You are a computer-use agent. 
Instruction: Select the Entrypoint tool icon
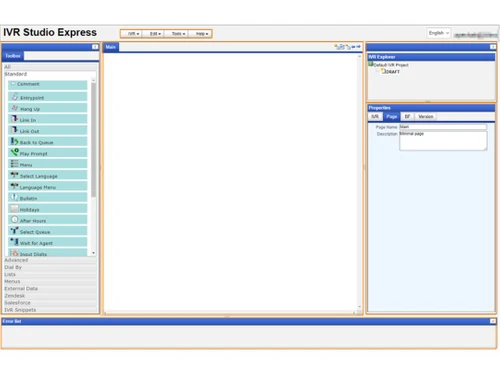point(15,97)
